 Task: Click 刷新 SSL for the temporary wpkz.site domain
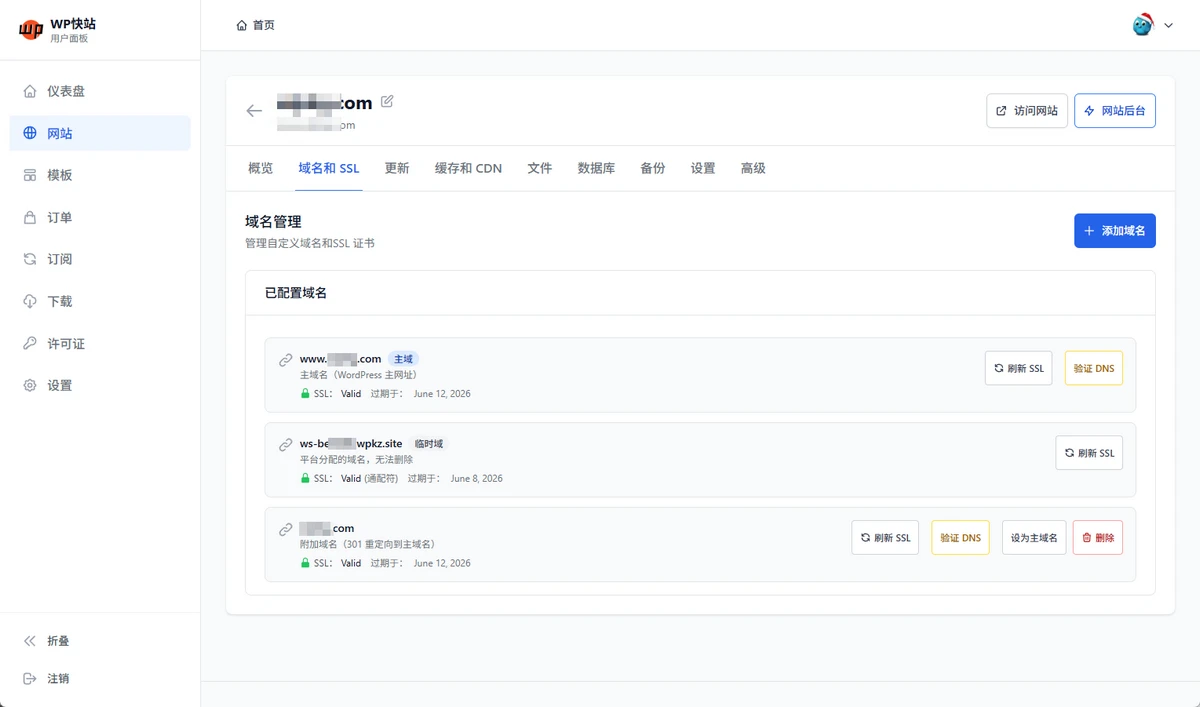click(1088, 453)
